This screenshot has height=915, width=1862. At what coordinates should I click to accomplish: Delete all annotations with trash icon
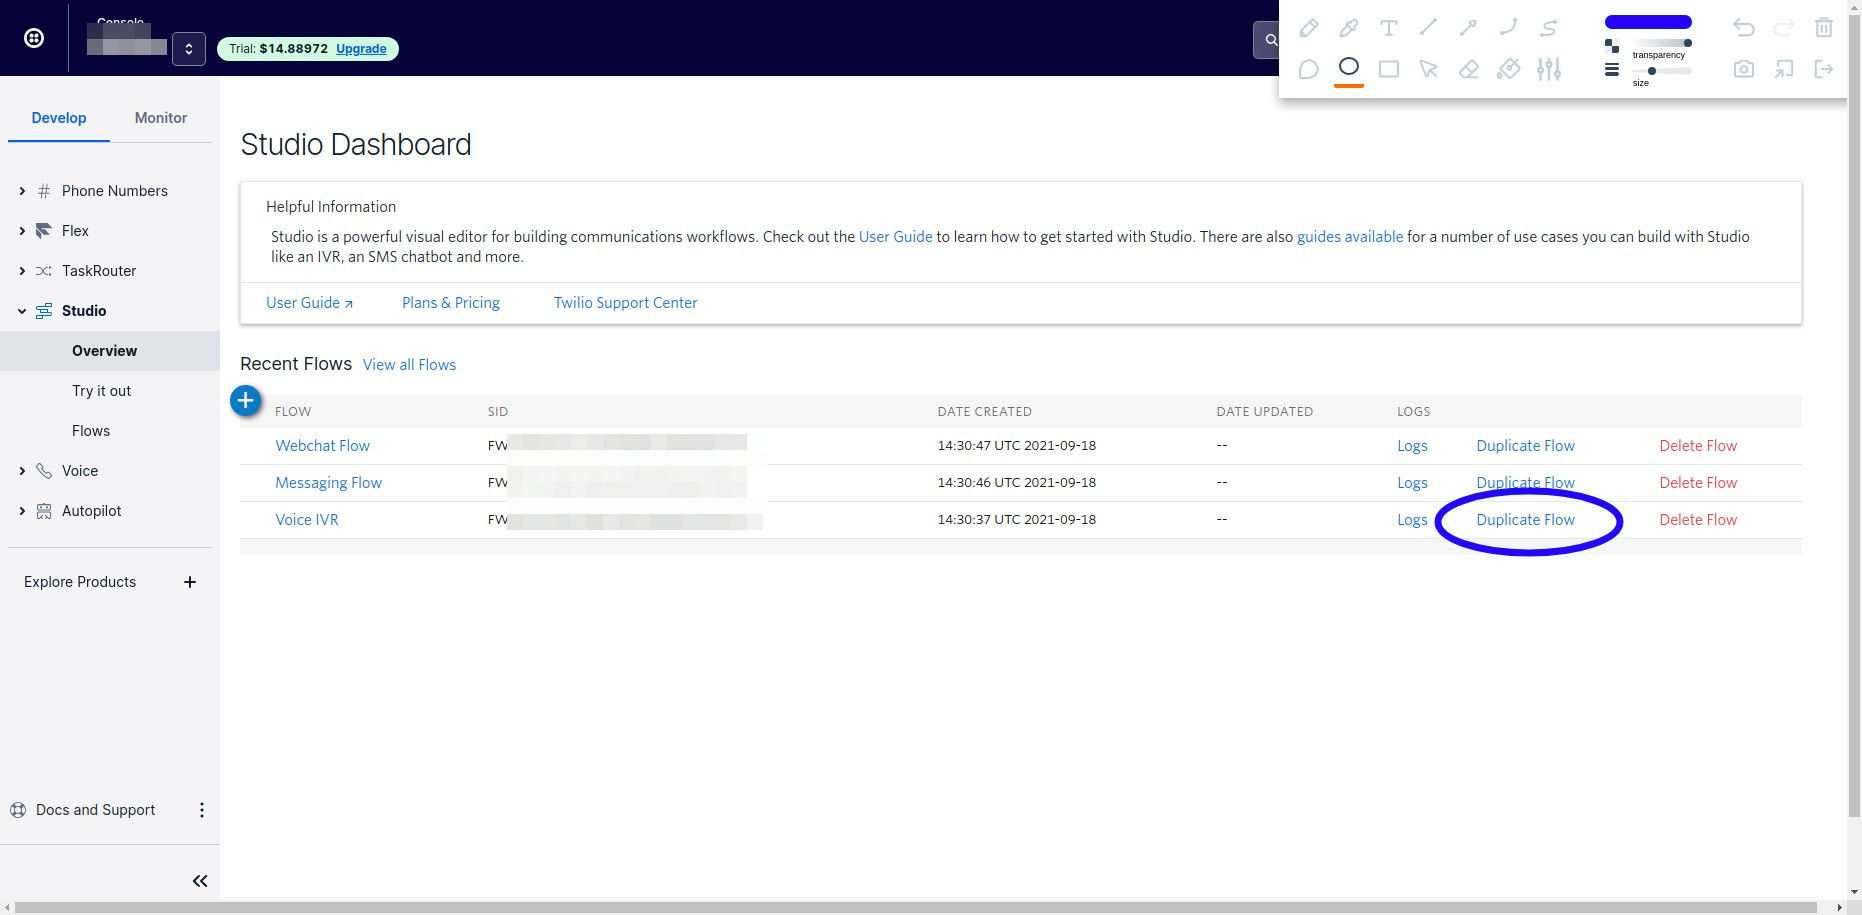[1824, 28]
